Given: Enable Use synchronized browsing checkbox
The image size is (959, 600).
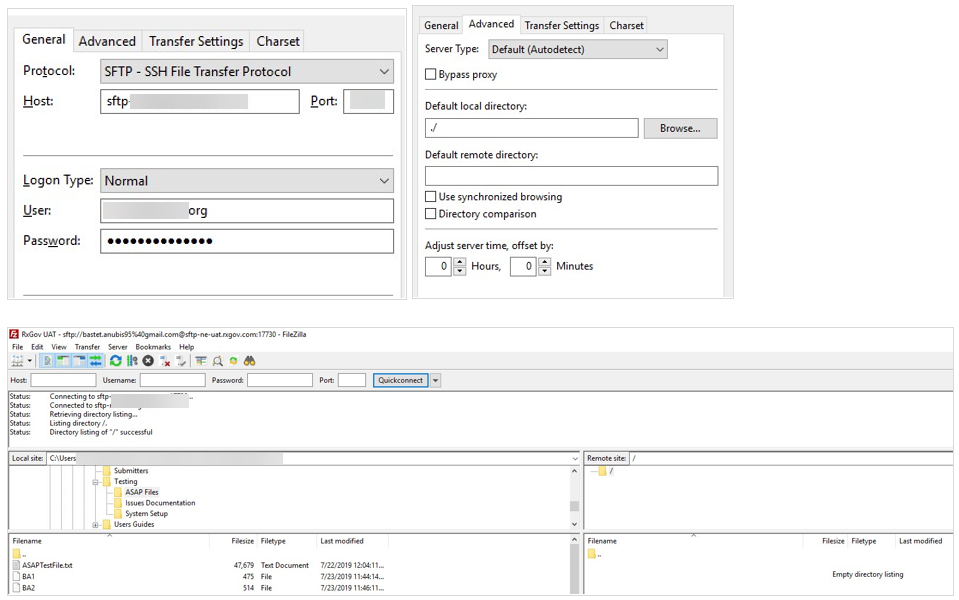Looking at the screenshot, I should (x=431, y=196).
